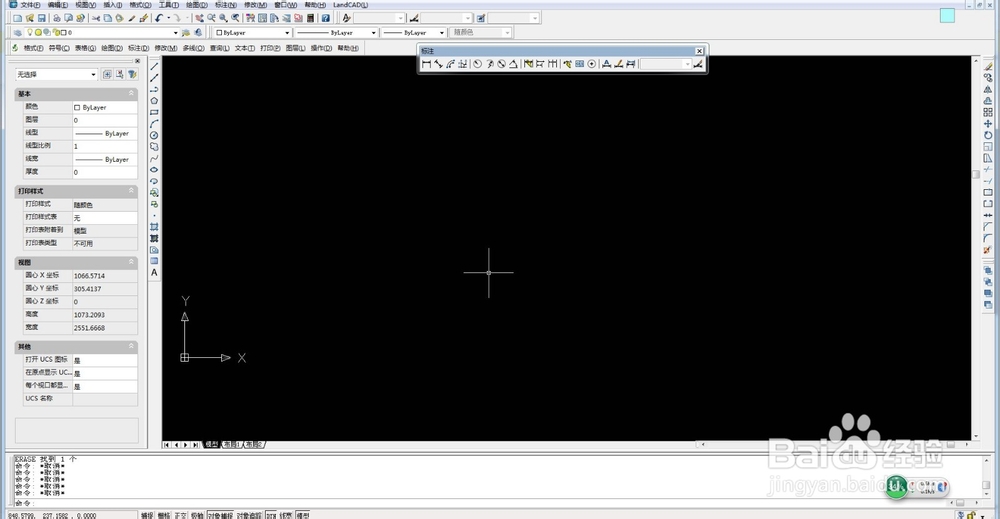Toggle 模型 model space button in status bar
This screenshot has width=1000, height=519.
pos(302,515)
